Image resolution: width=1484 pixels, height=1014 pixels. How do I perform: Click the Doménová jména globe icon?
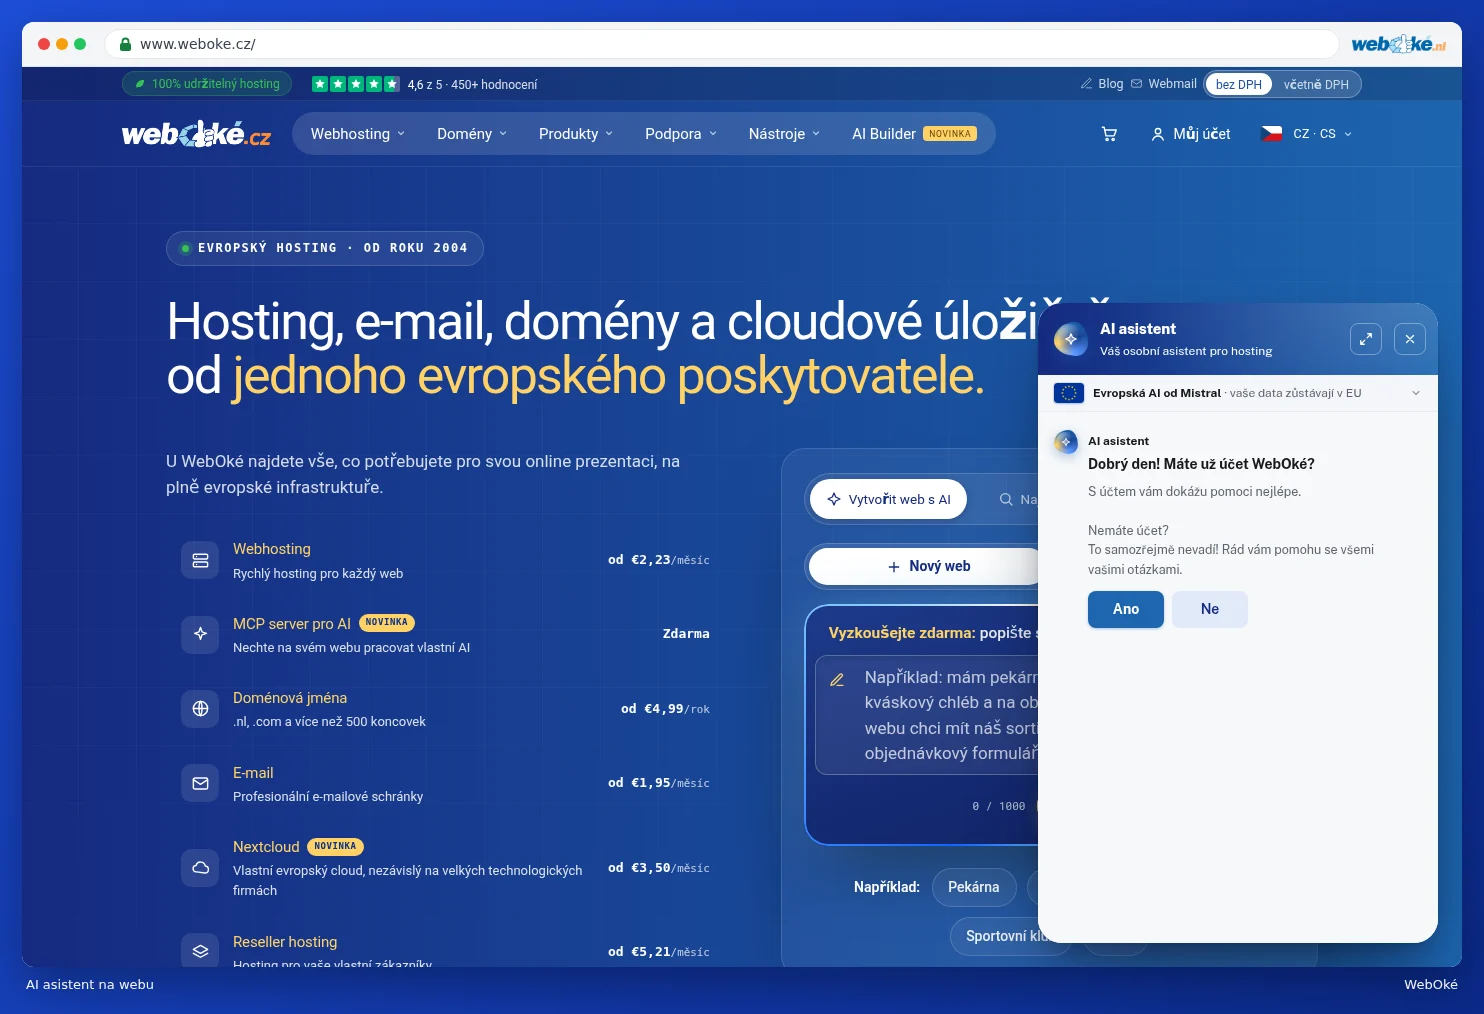pos(200,709)
